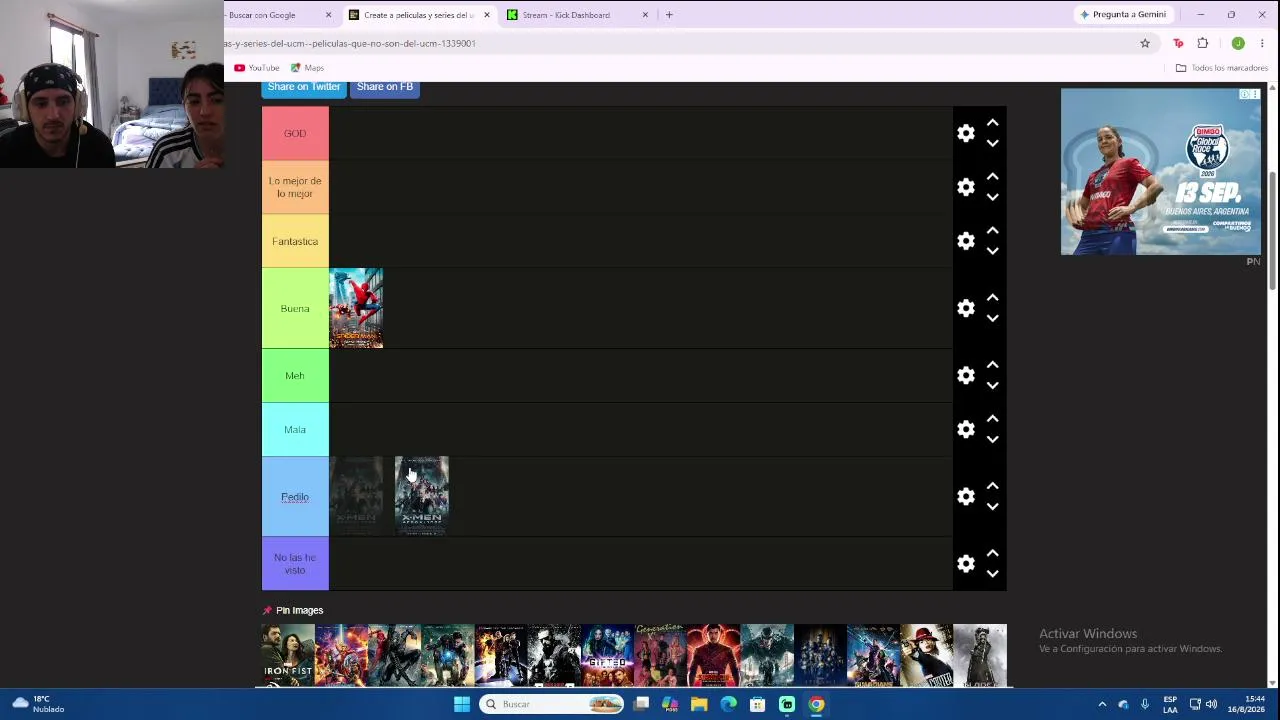This screenshot has height=720, width=1280.
Task: Select the Mala tier label
Action: pyautogui.click(x=295, y=430)
